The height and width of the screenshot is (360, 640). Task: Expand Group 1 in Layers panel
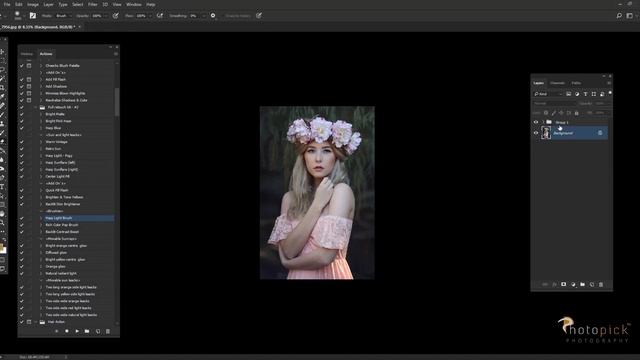tap(543, 122)
